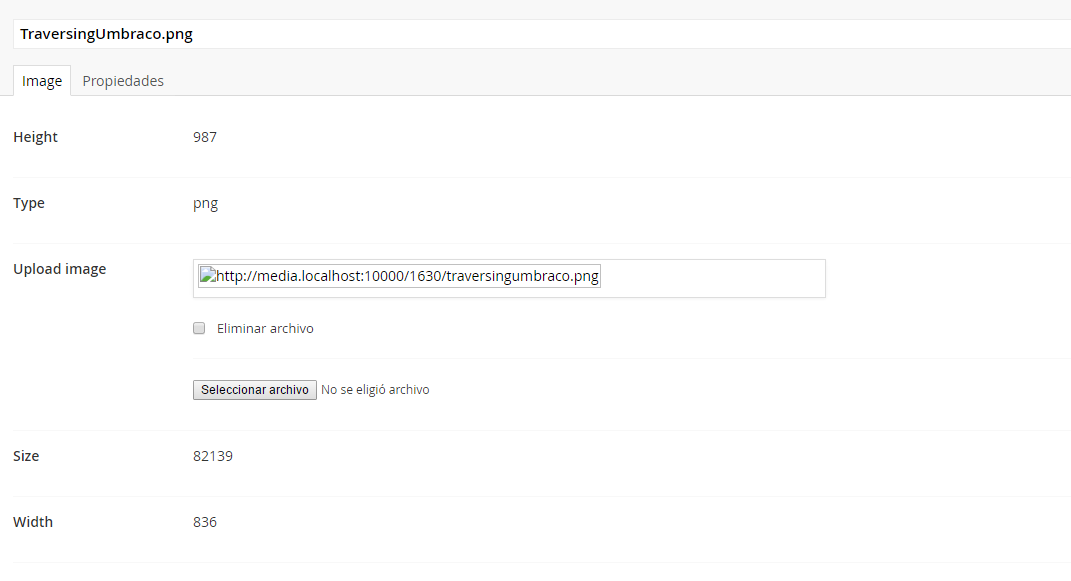The width and height of the screenshot is (1071, 581).
Task: Click the Upload image label
Action: (60, 269)
